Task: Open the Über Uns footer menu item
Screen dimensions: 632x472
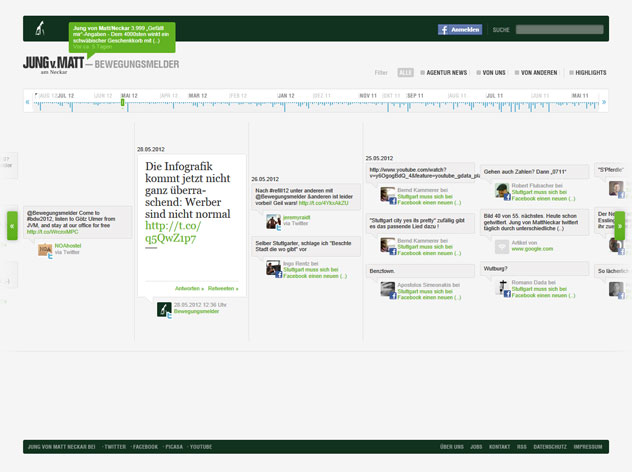Action: pyautogui.click(x=451, y=447)
